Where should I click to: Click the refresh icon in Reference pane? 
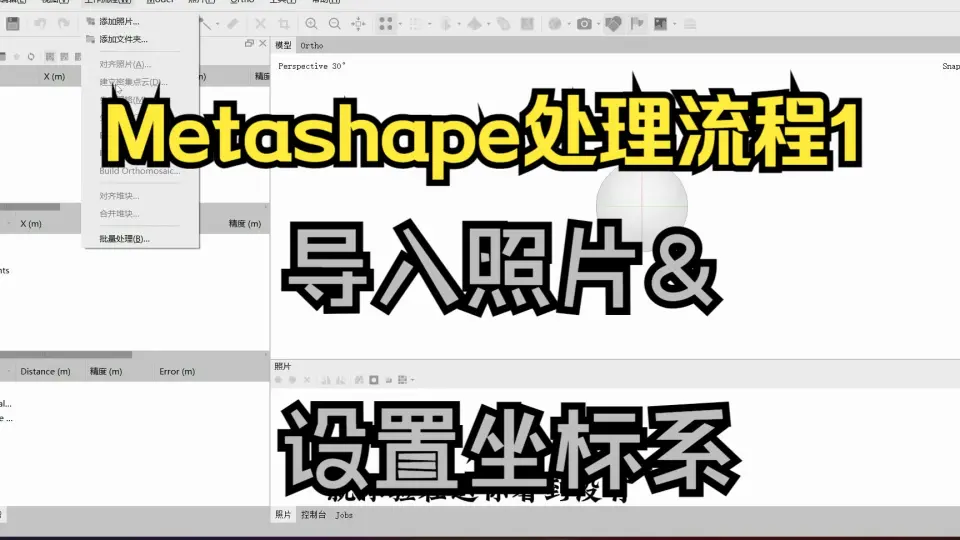click(31, 56)
